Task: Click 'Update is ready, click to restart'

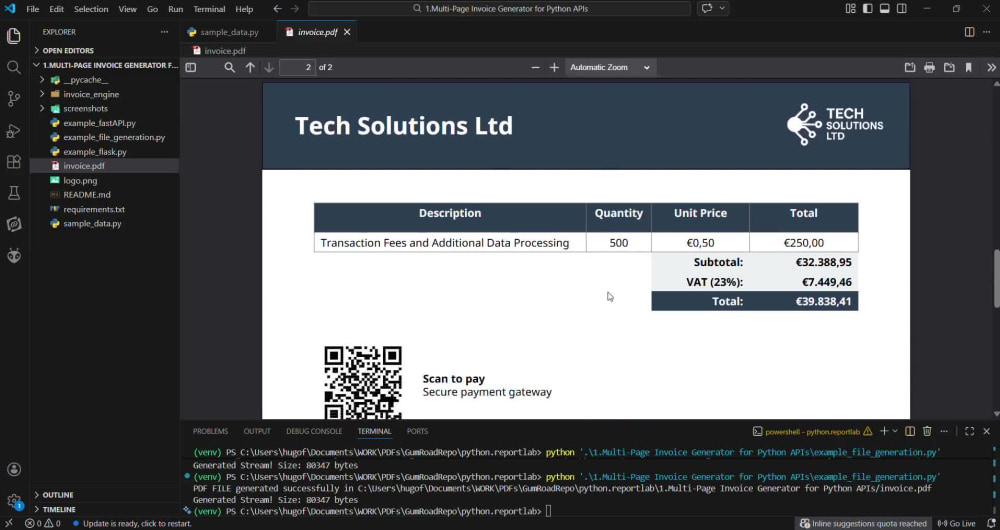Action: click(x=132, y=524)
